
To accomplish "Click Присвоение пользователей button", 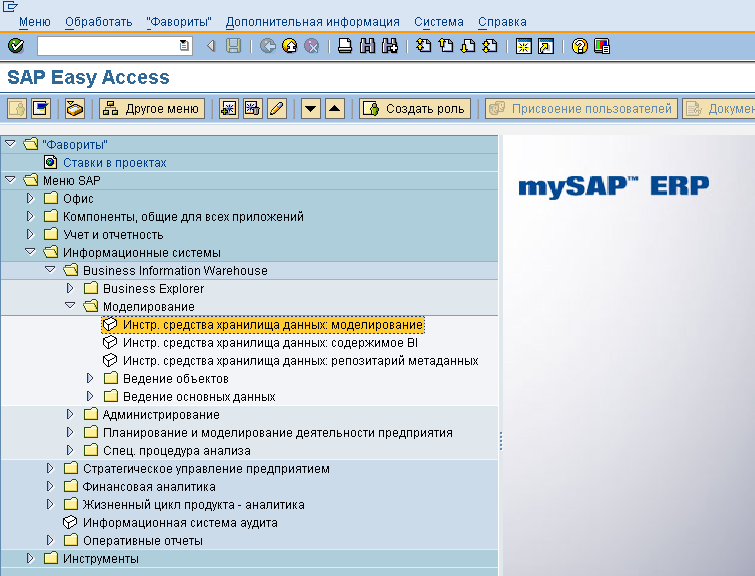I will click(x=581, y=108).
